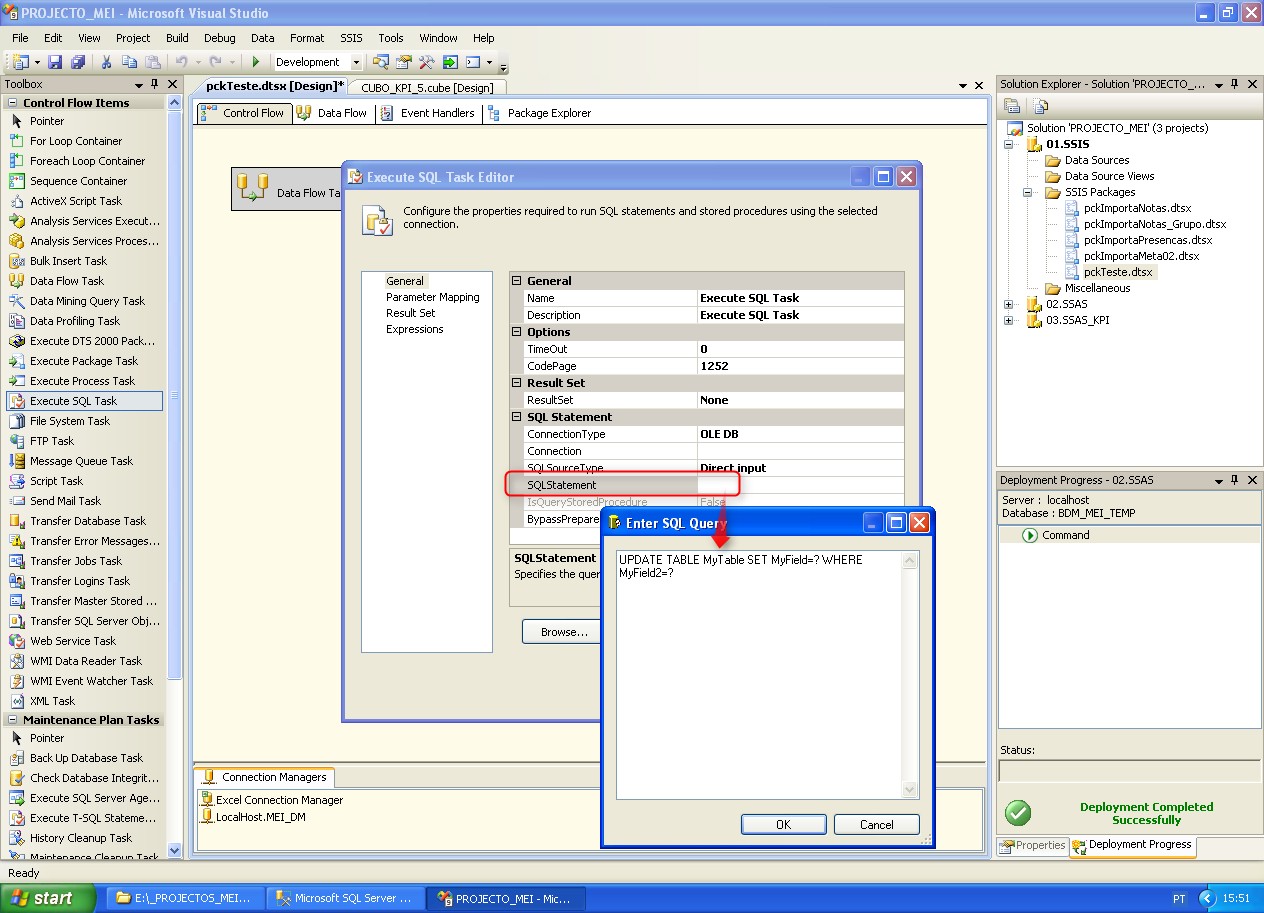Screen dimensions: 1264x913
Task: Select the Foreach Loop Container toolbox item
Action: 83,161
